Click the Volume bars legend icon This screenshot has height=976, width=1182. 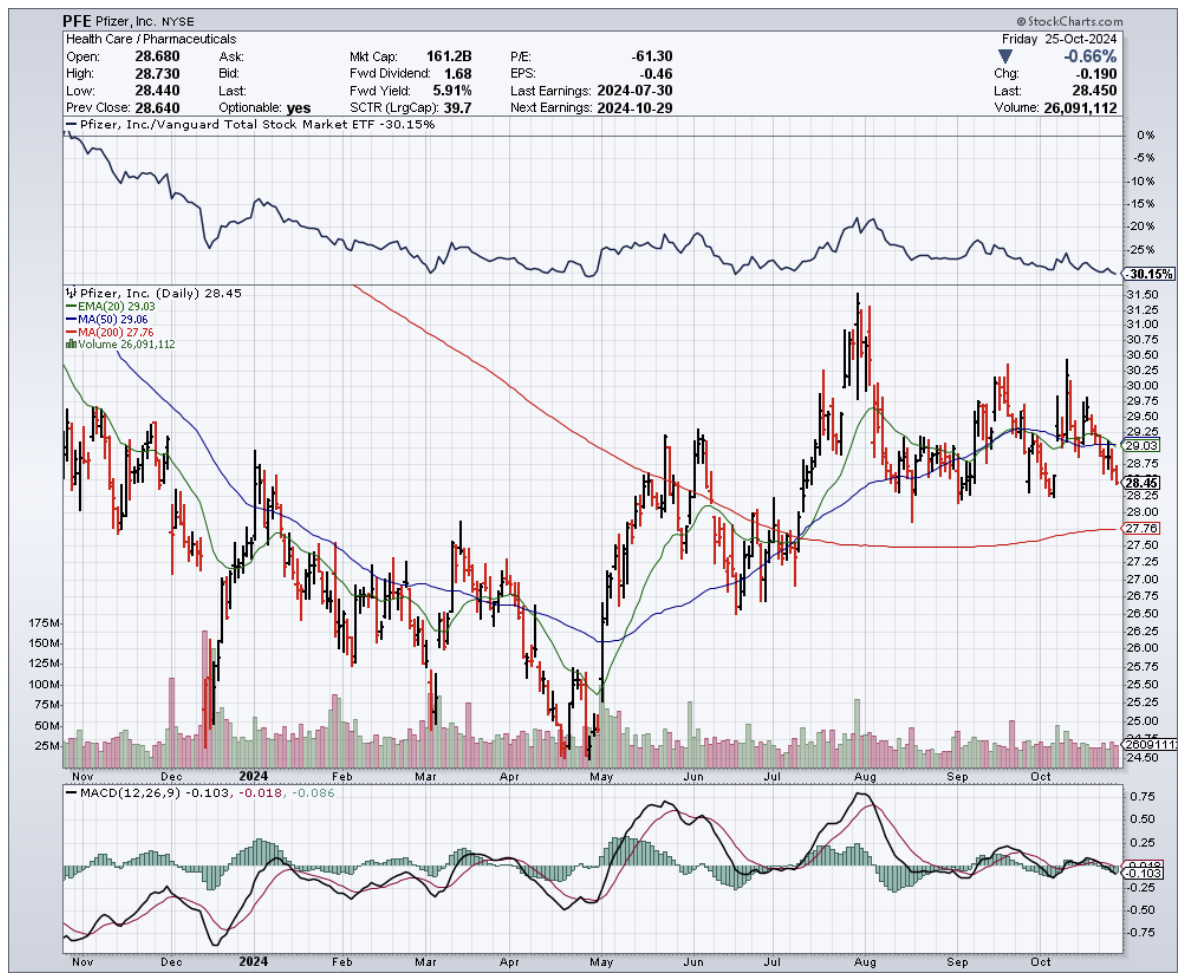tap(70, 344)
